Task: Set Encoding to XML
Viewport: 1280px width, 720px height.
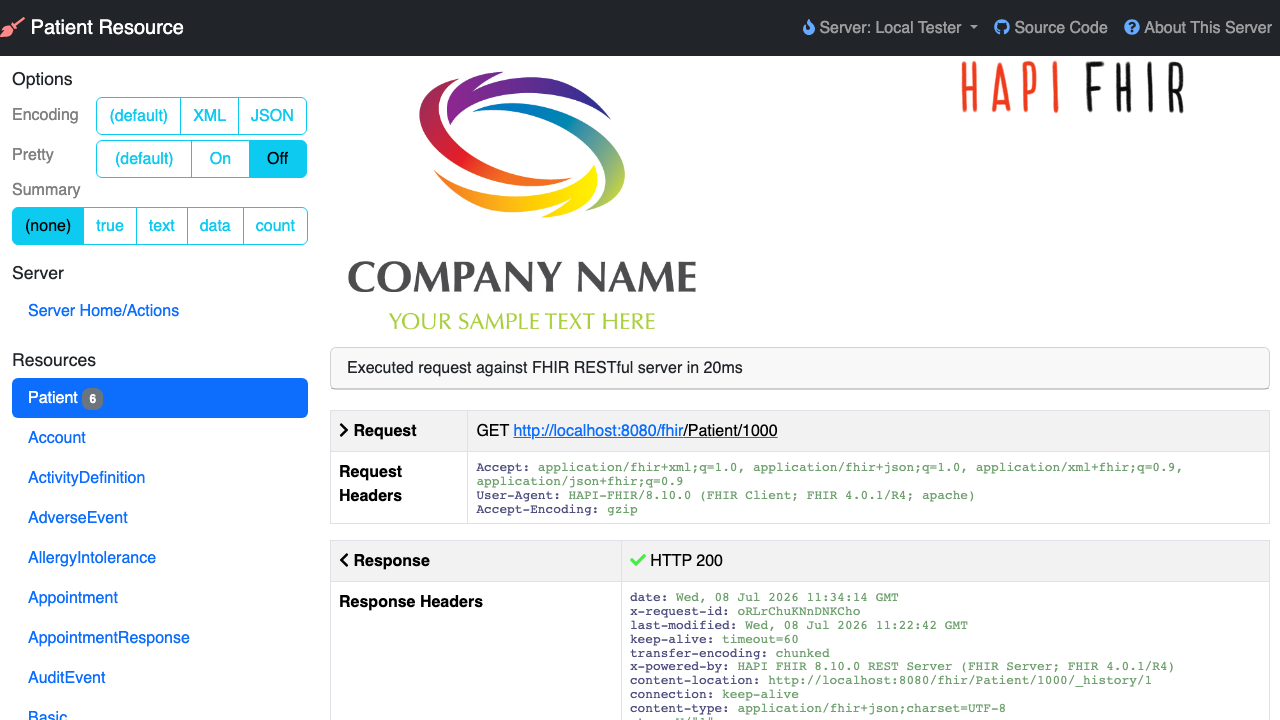Action: pos(209,116)
